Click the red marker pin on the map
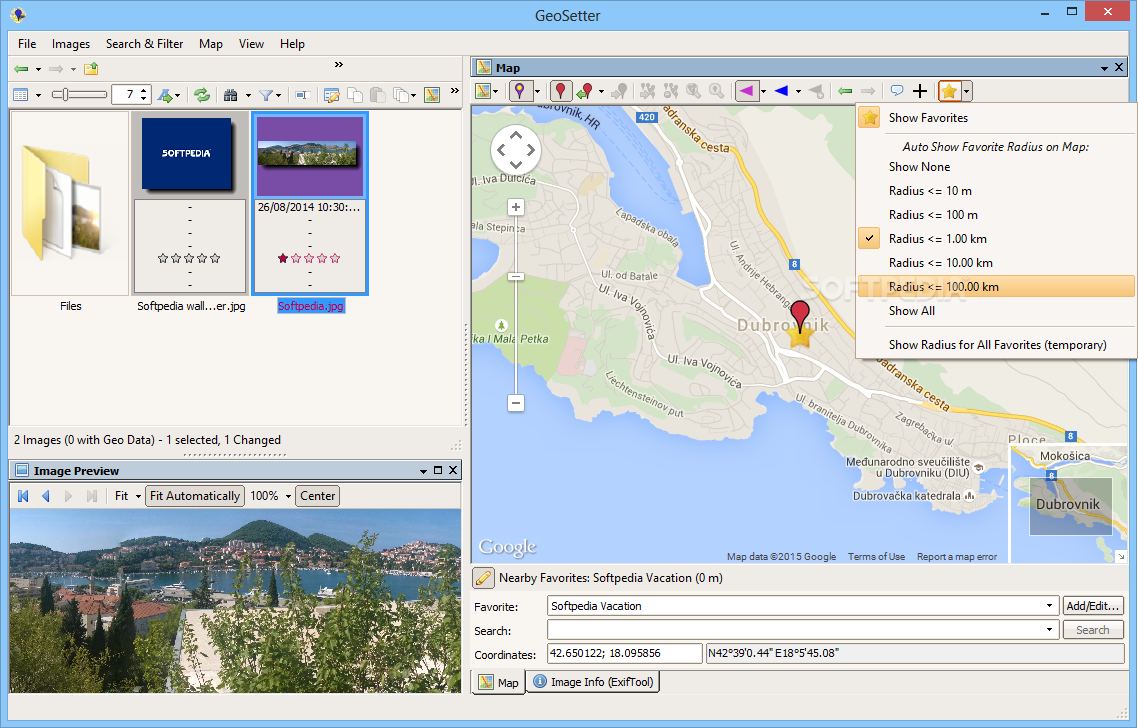This screenshot has width=1138, height=728. [800, 316]
